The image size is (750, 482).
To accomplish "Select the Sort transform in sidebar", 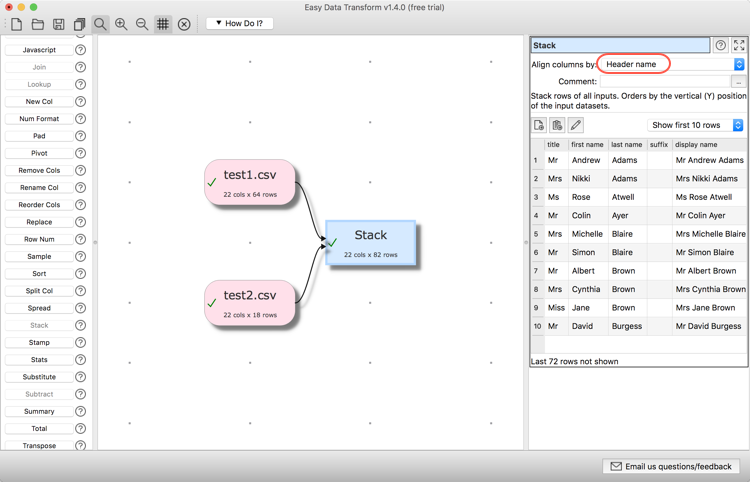I will point(39,273).
